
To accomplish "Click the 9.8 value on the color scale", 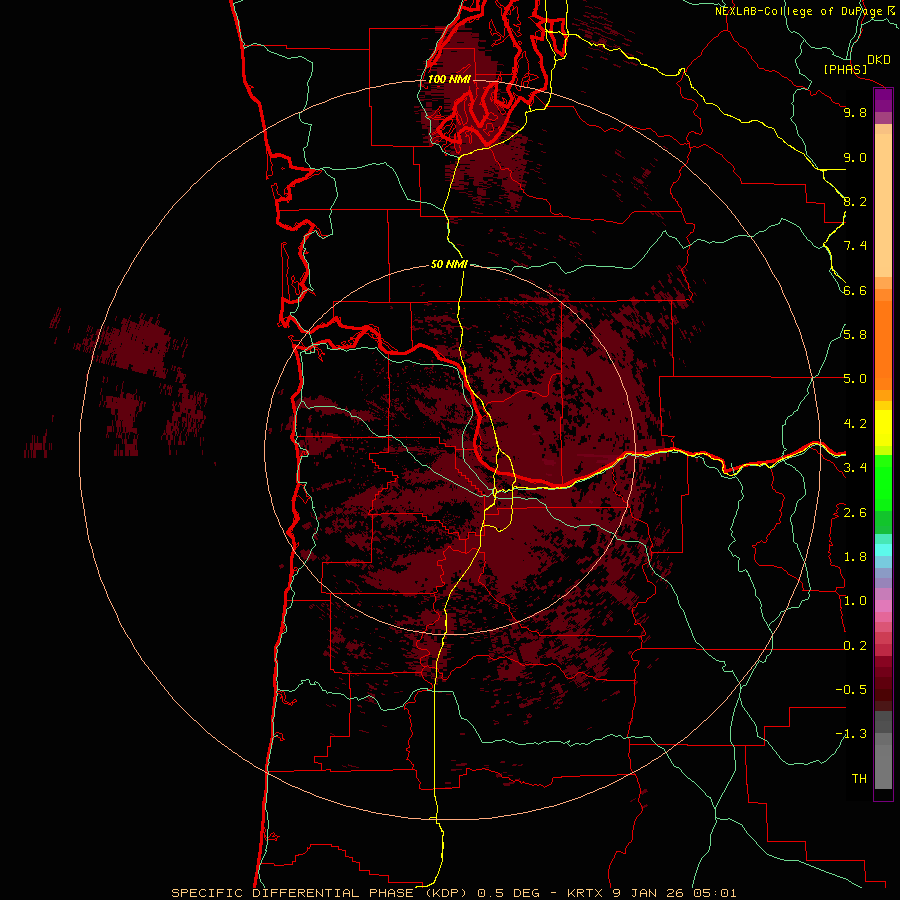I will point(855,112).
